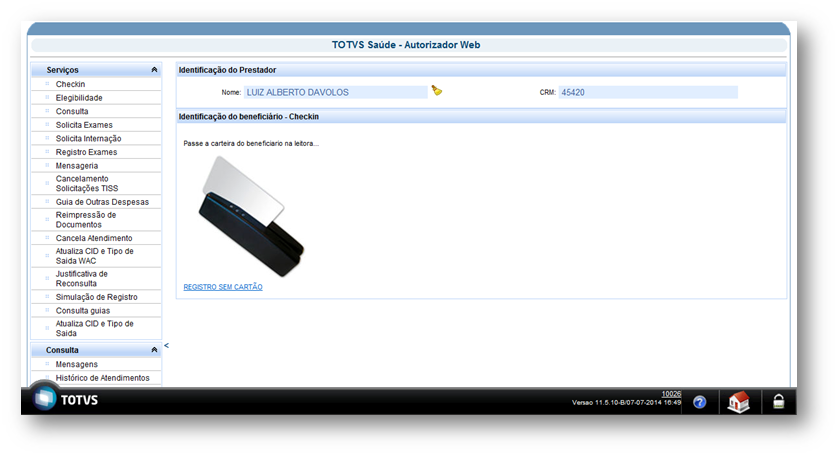Image resolution: width=839 pixels, height=457 pixels.
Task: Click the Nome input field
Action: [335, 92]
